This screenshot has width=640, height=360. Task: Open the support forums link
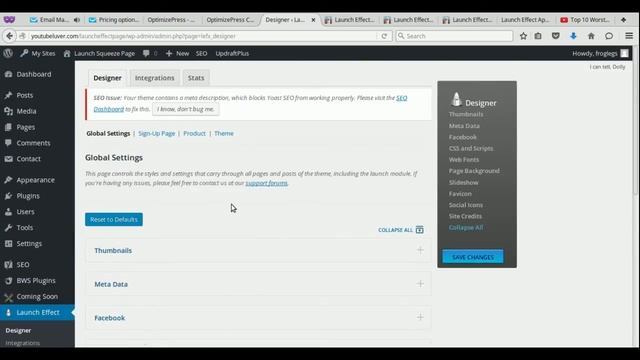[267, 183]
